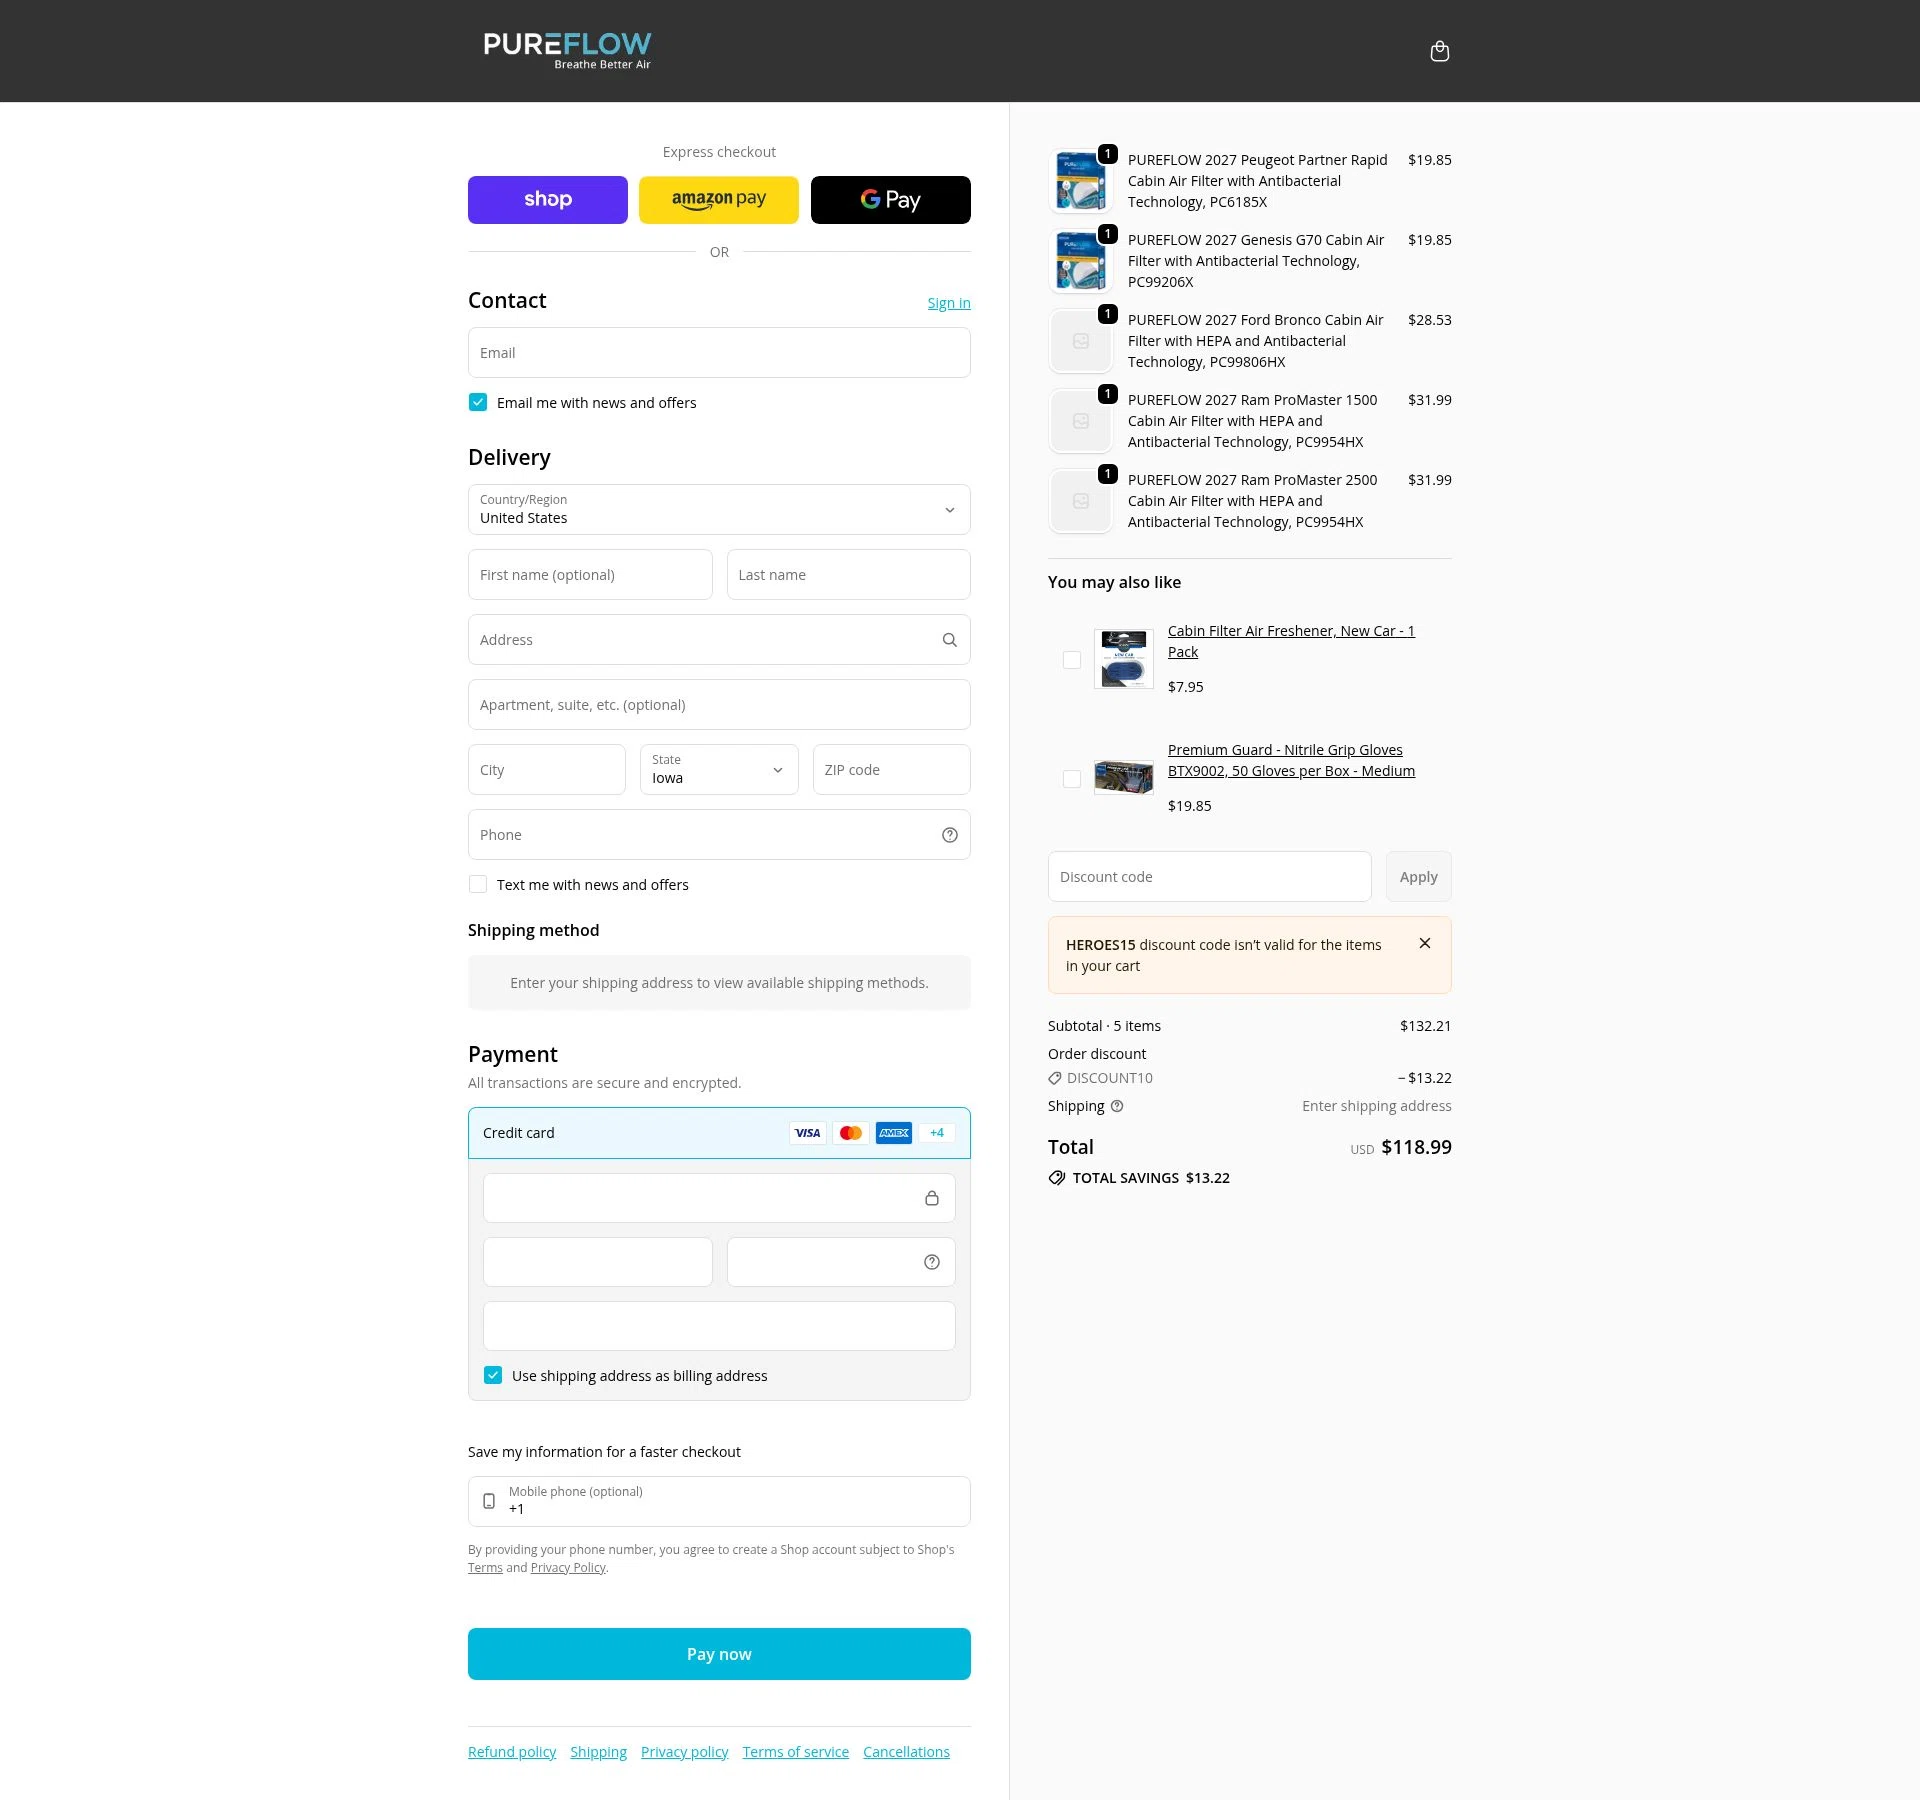This screenshot has width=1920, height=1800.
Task: Click the Cabin Filter Air Freshener thumbnail
Action: [1123, 659]
